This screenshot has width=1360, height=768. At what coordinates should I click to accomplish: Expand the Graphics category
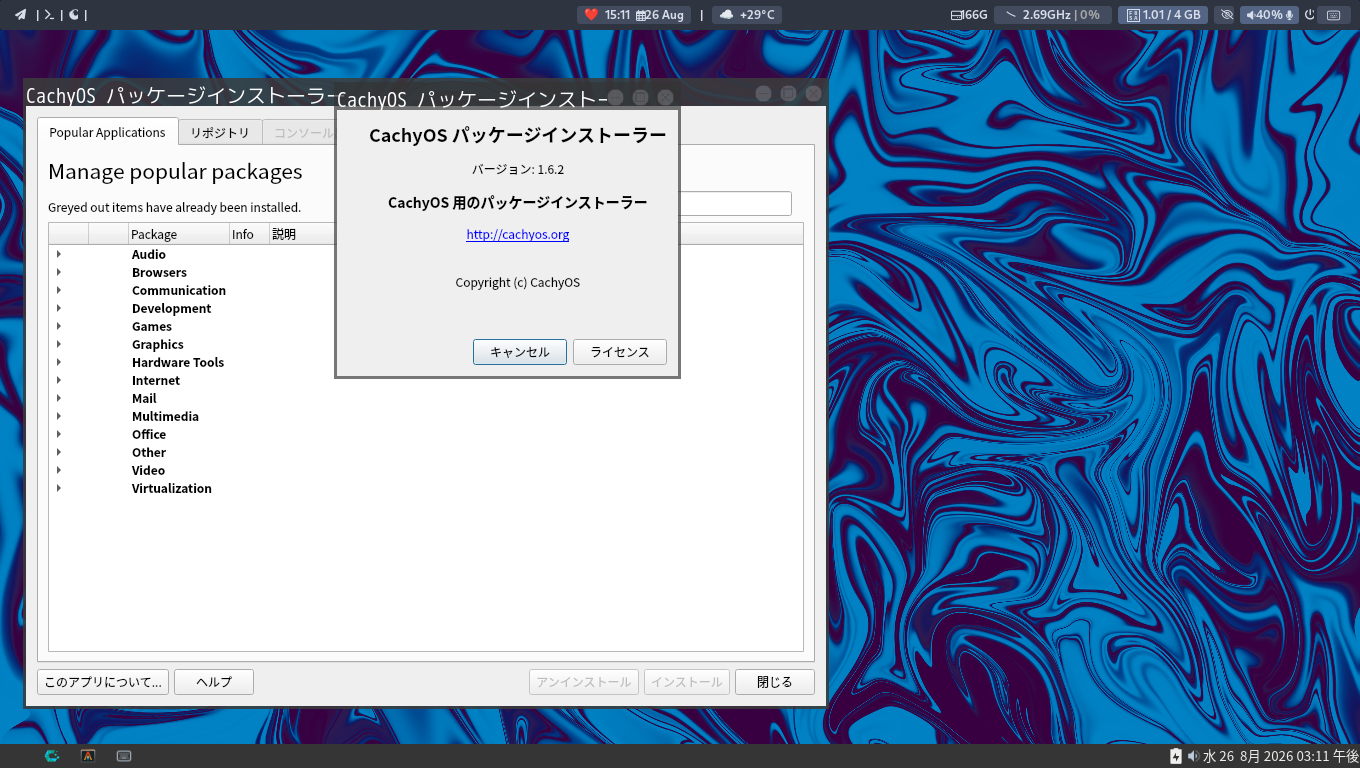[x=59, y=344]
